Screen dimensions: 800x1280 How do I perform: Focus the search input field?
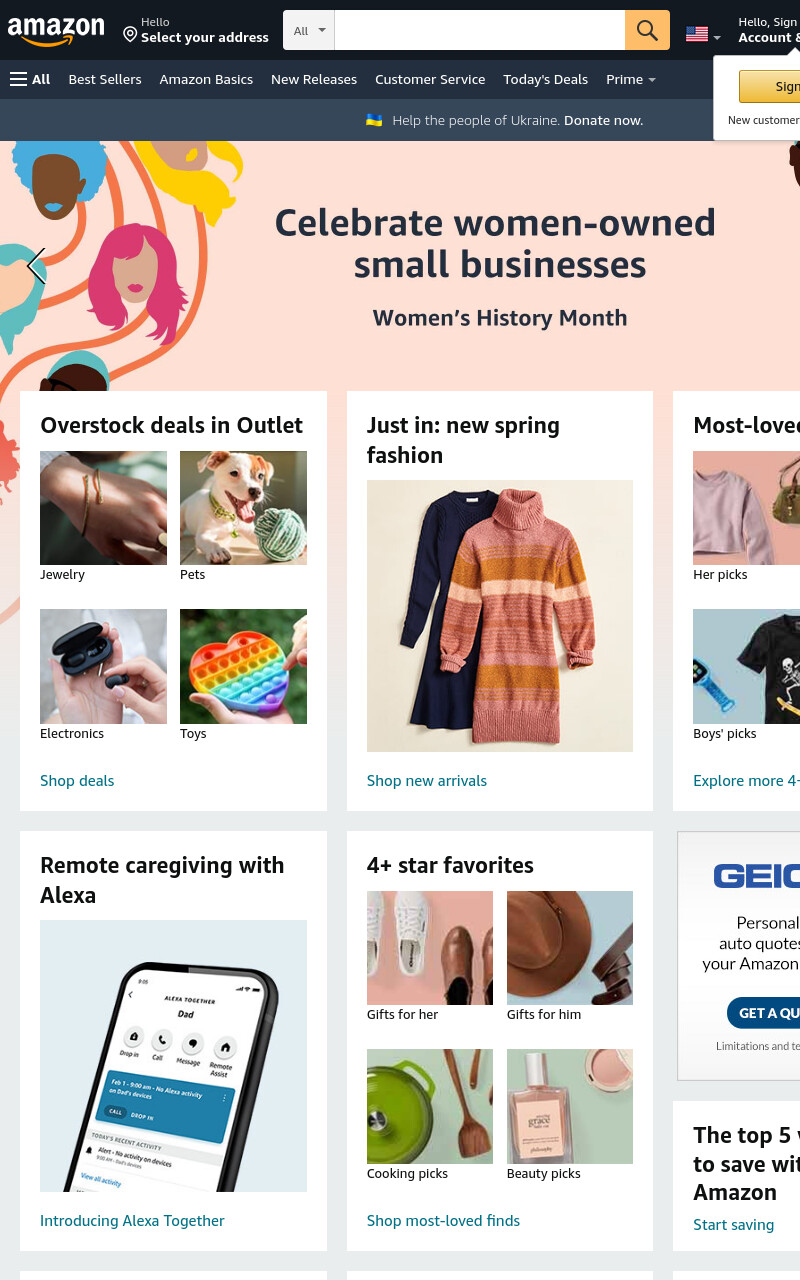(x=480, y=30)
